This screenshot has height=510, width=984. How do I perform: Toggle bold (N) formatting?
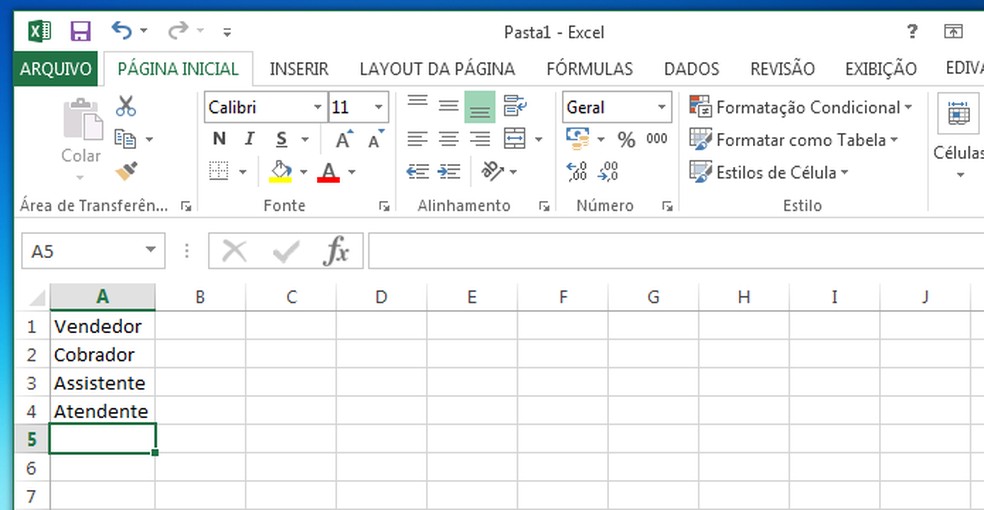pos(219,139)
